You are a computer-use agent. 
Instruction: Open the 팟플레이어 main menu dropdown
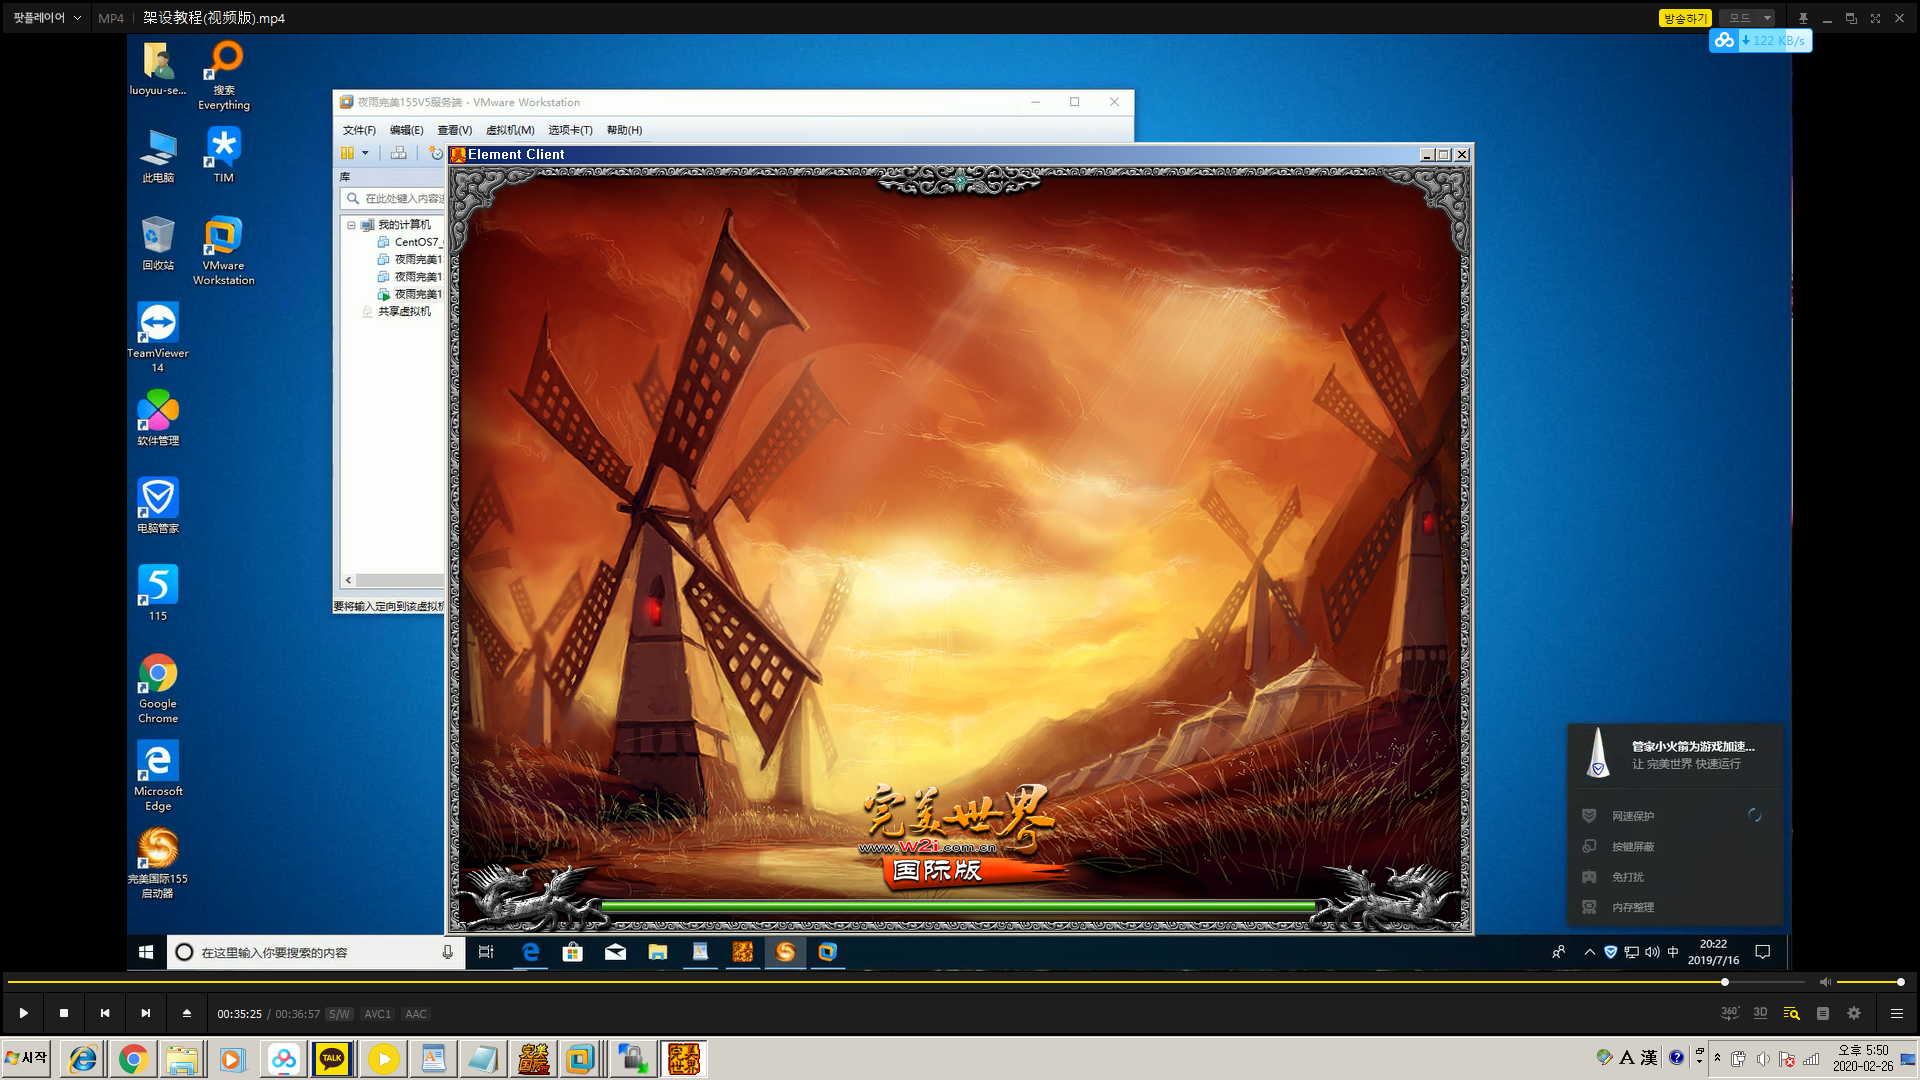[x=47, y=18]
